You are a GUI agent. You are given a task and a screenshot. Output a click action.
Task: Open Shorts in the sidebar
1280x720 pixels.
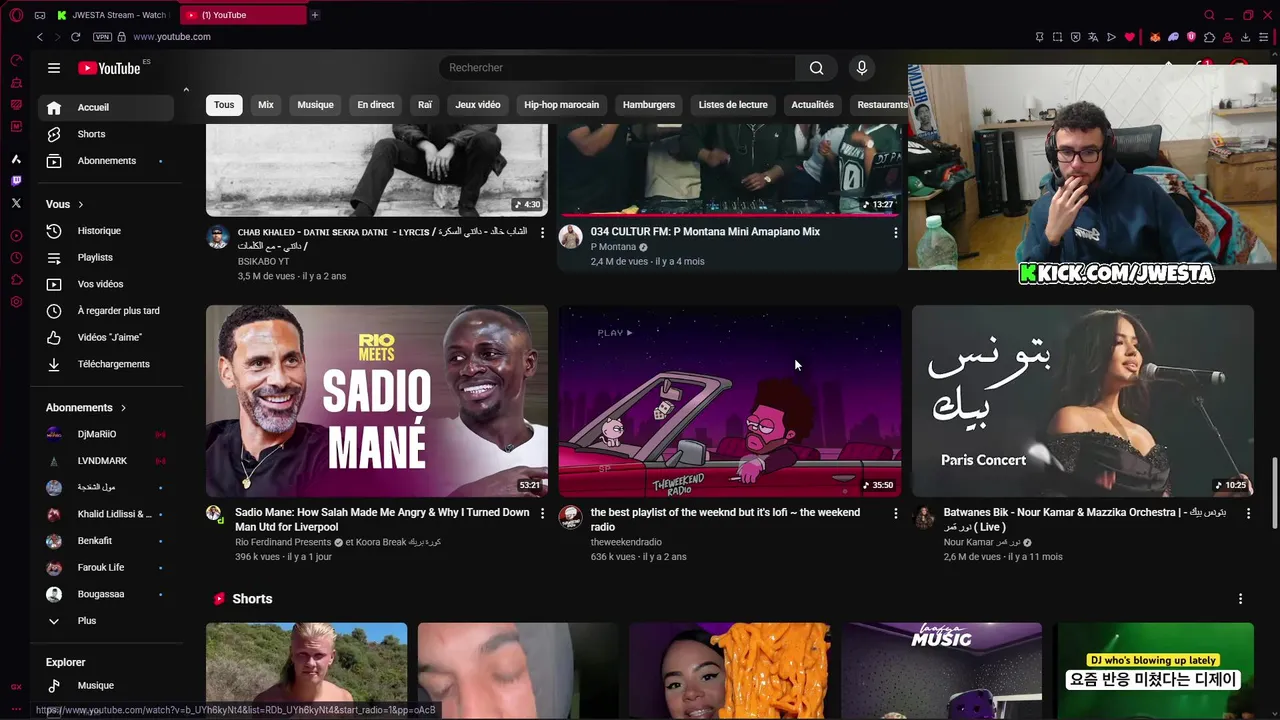pos(105,134)
